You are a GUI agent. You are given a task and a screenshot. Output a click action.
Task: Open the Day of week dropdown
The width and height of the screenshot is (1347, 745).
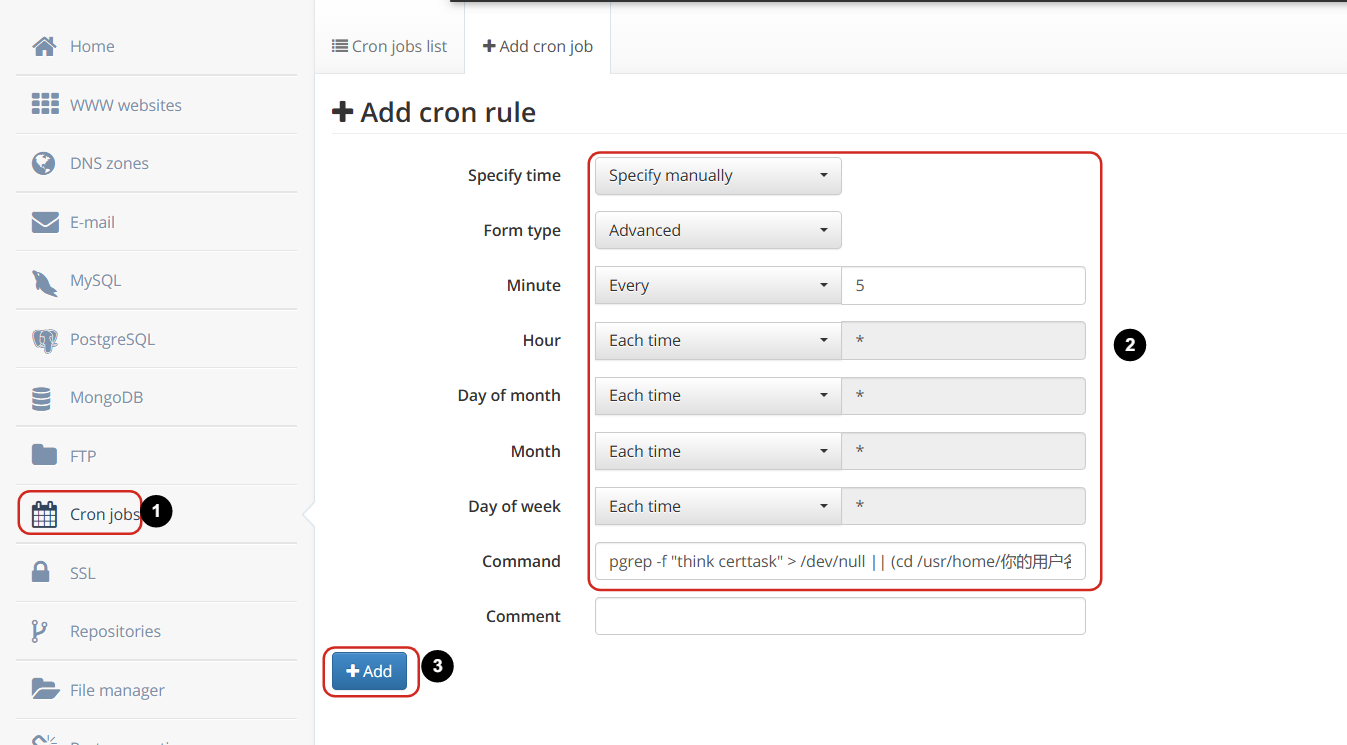pos(718,507)
